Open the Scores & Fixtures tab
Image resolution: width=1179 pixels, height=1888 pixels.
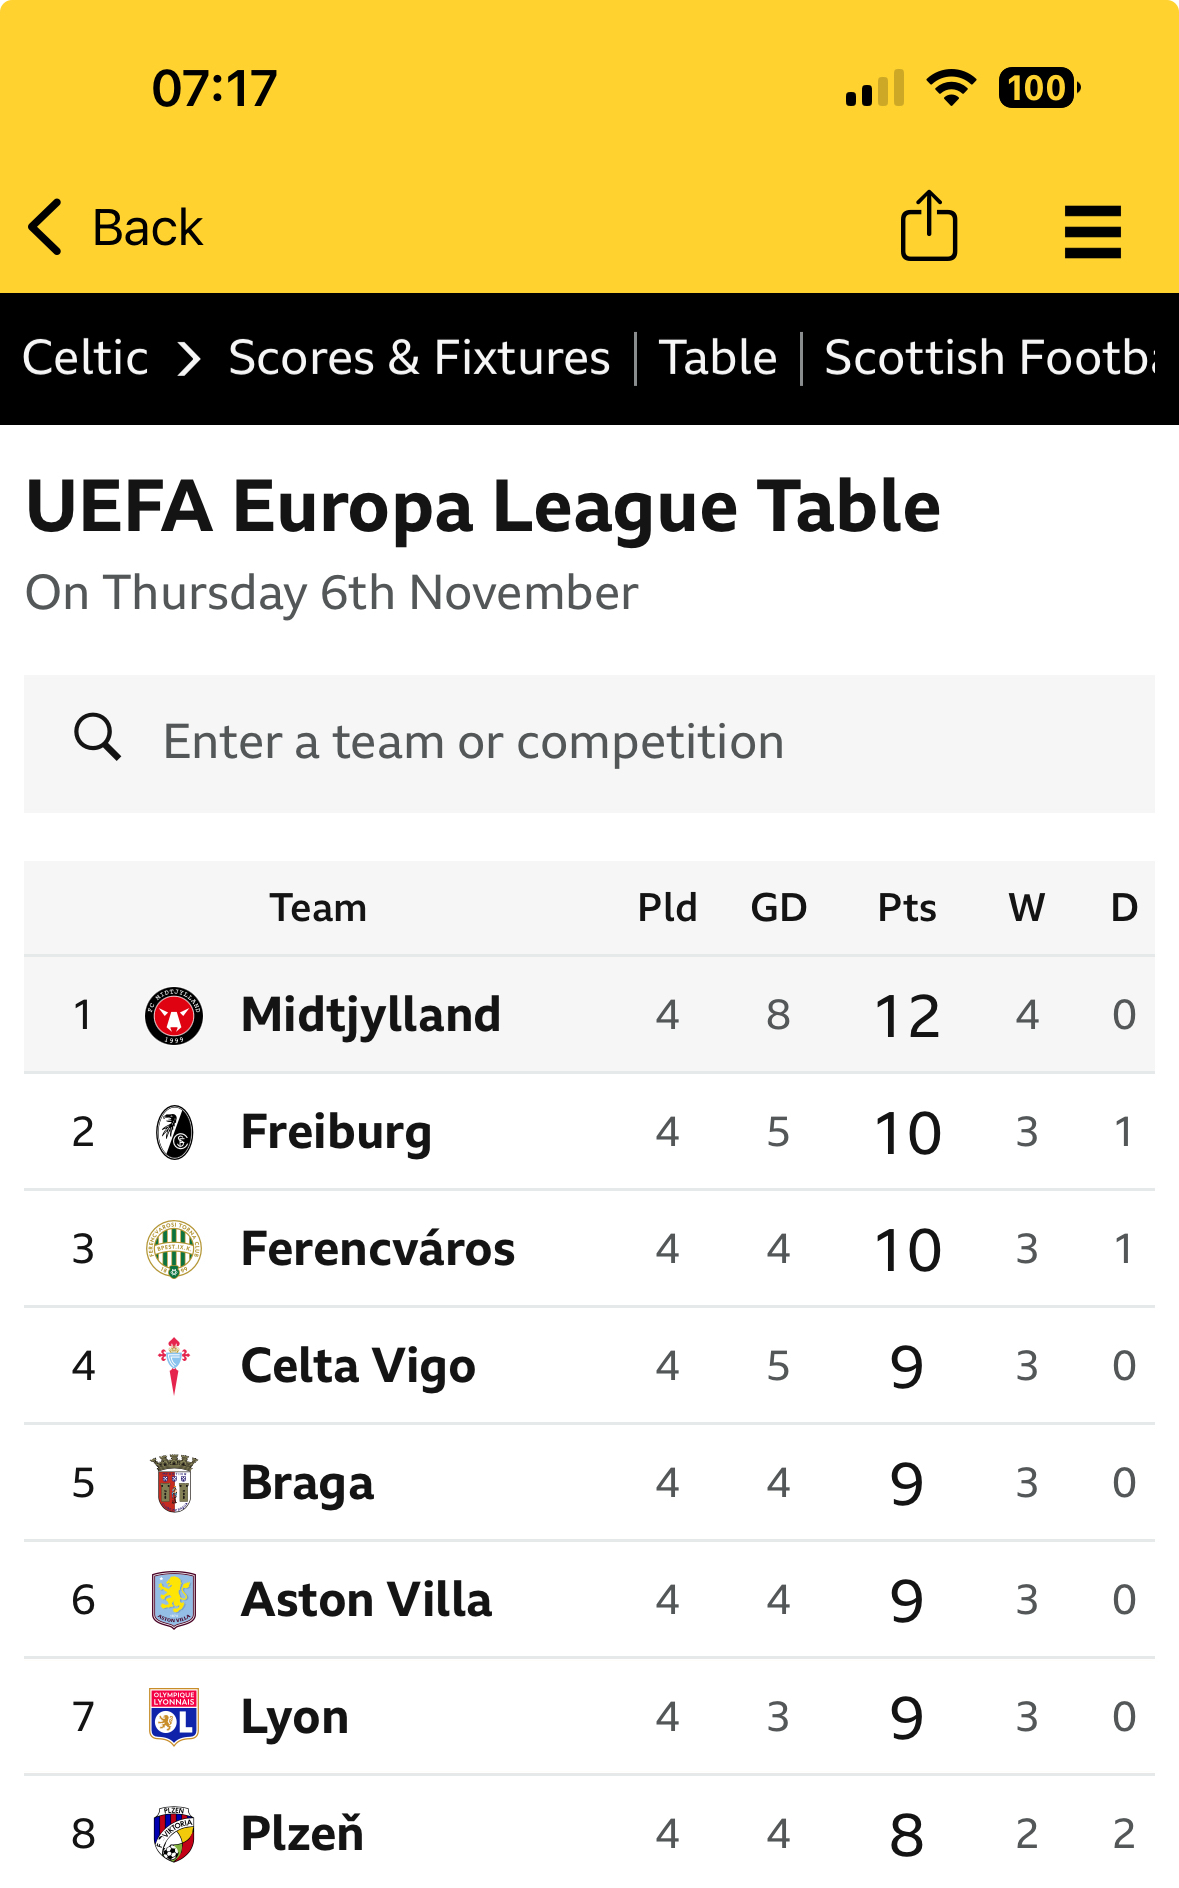point(419,358)
